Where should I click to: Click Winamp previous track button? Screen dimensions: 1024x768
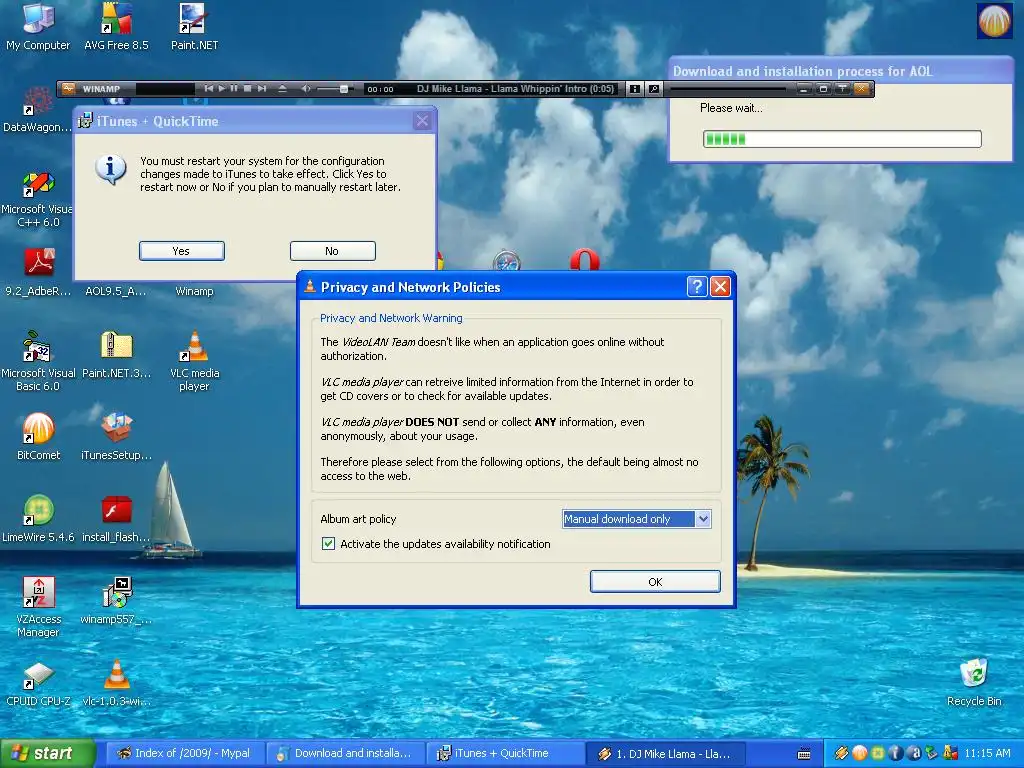208,89
